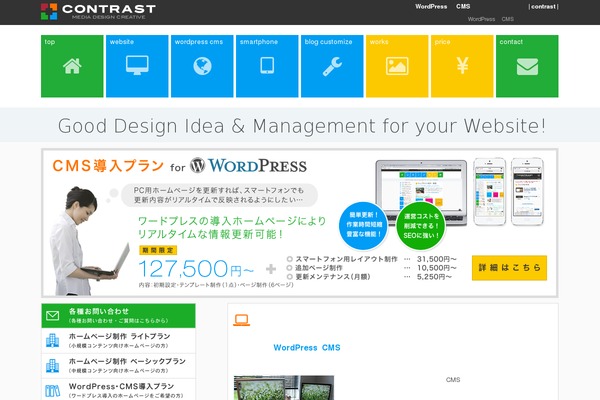
Task: Click the gray CMS link in header
Action: pyautogui.click(x=507, y=19)
